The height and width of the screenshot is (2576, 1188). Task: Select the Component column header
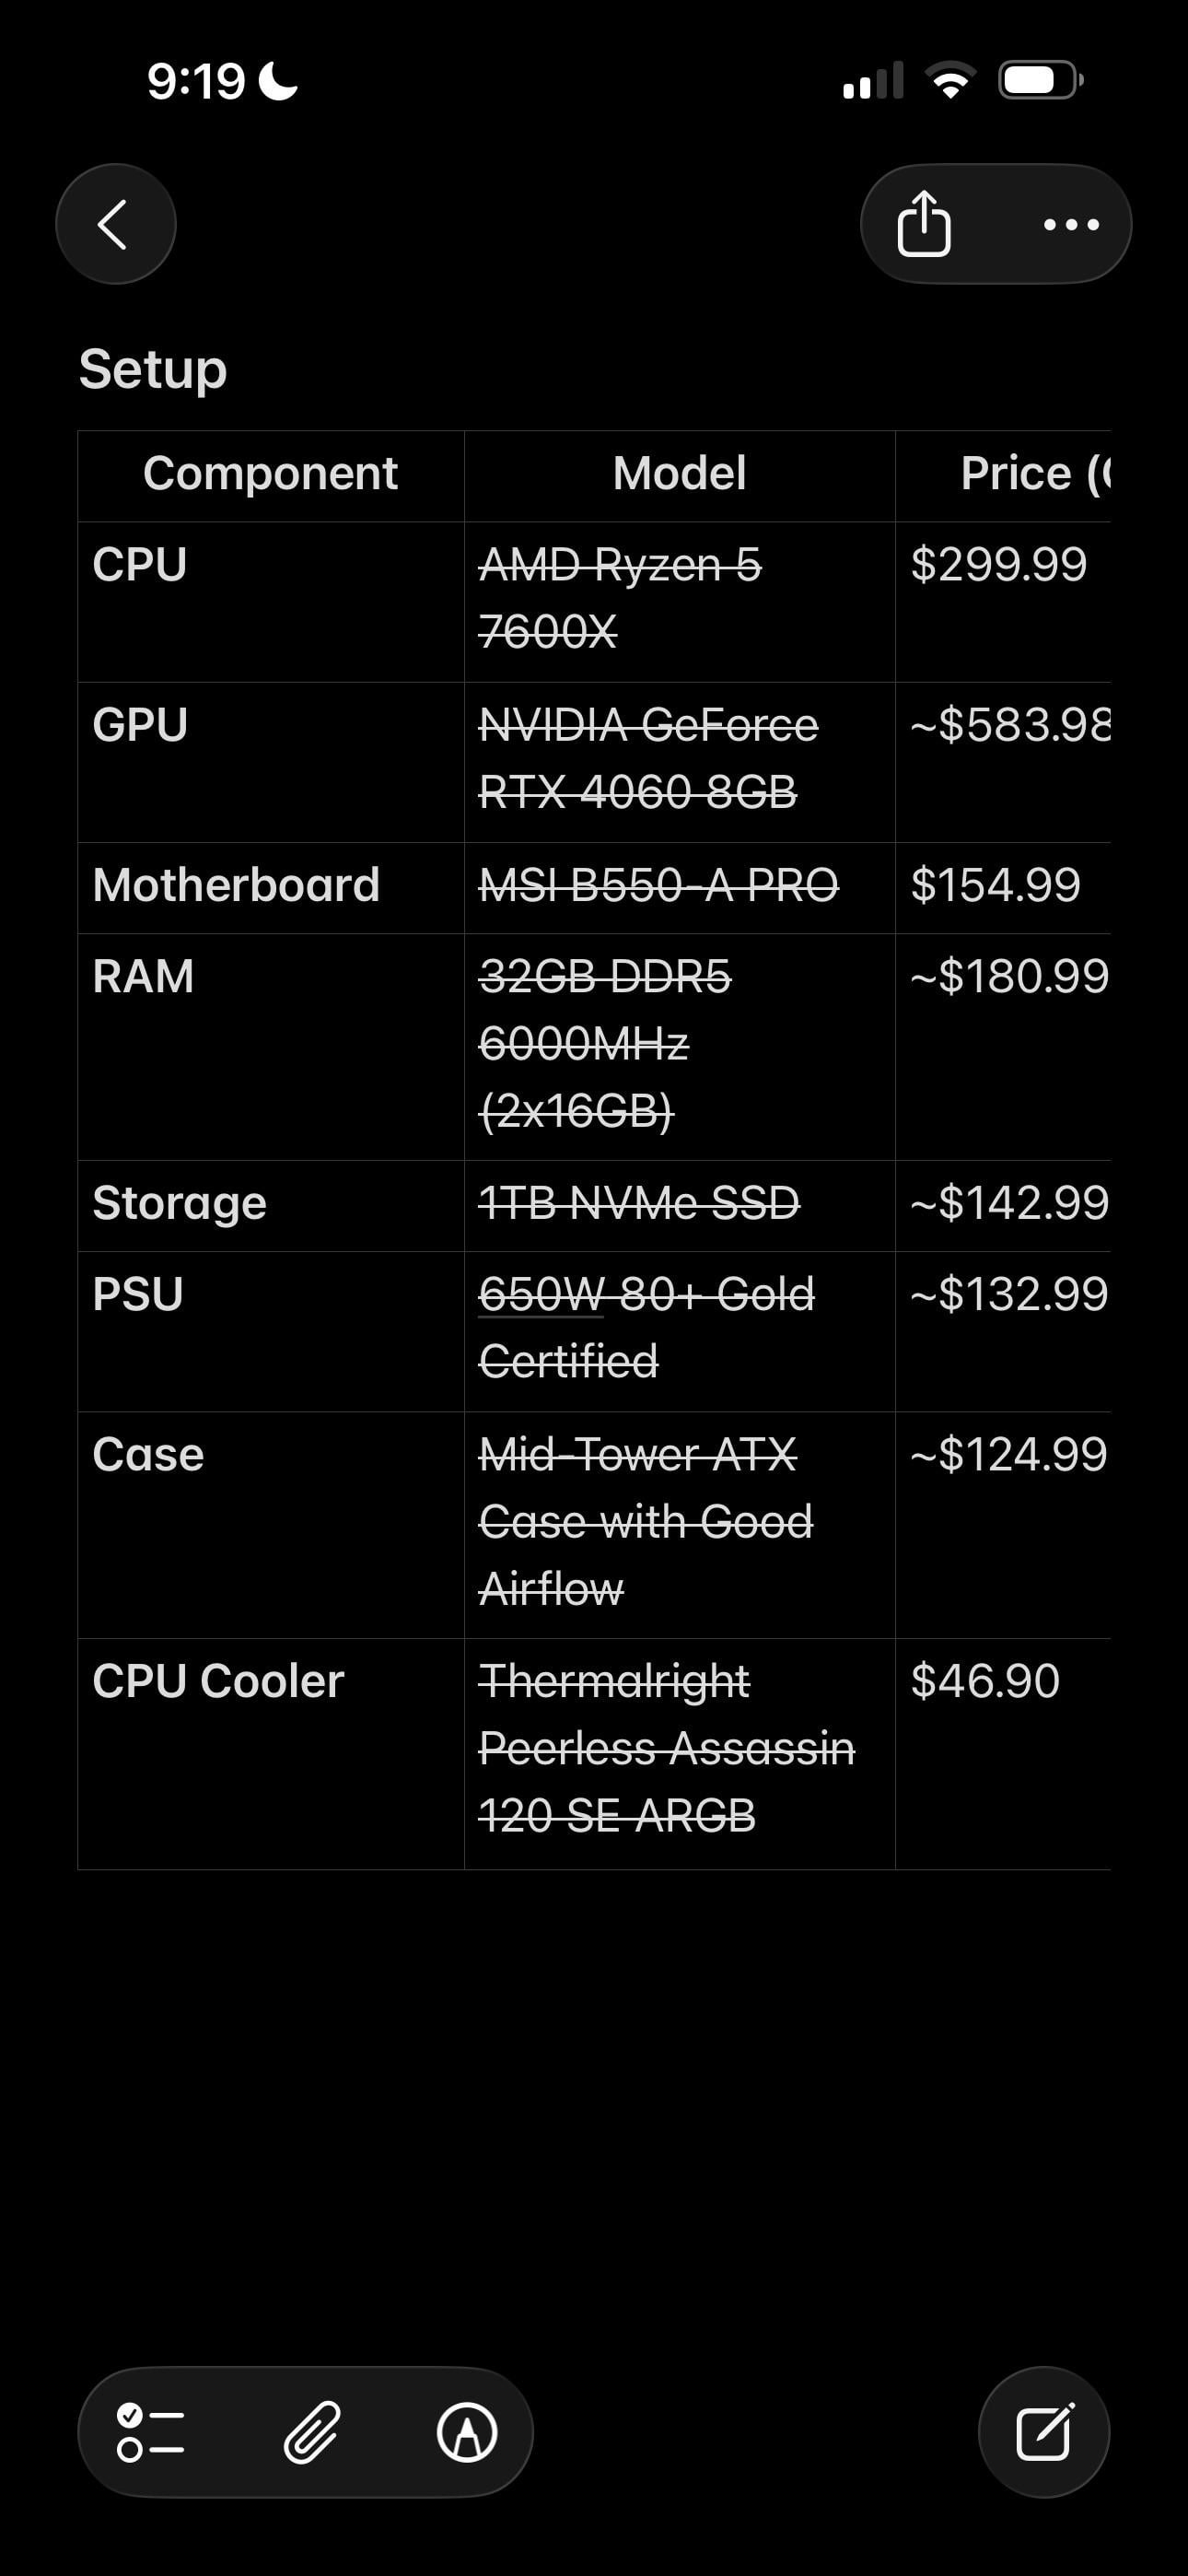tap(270, 474)
